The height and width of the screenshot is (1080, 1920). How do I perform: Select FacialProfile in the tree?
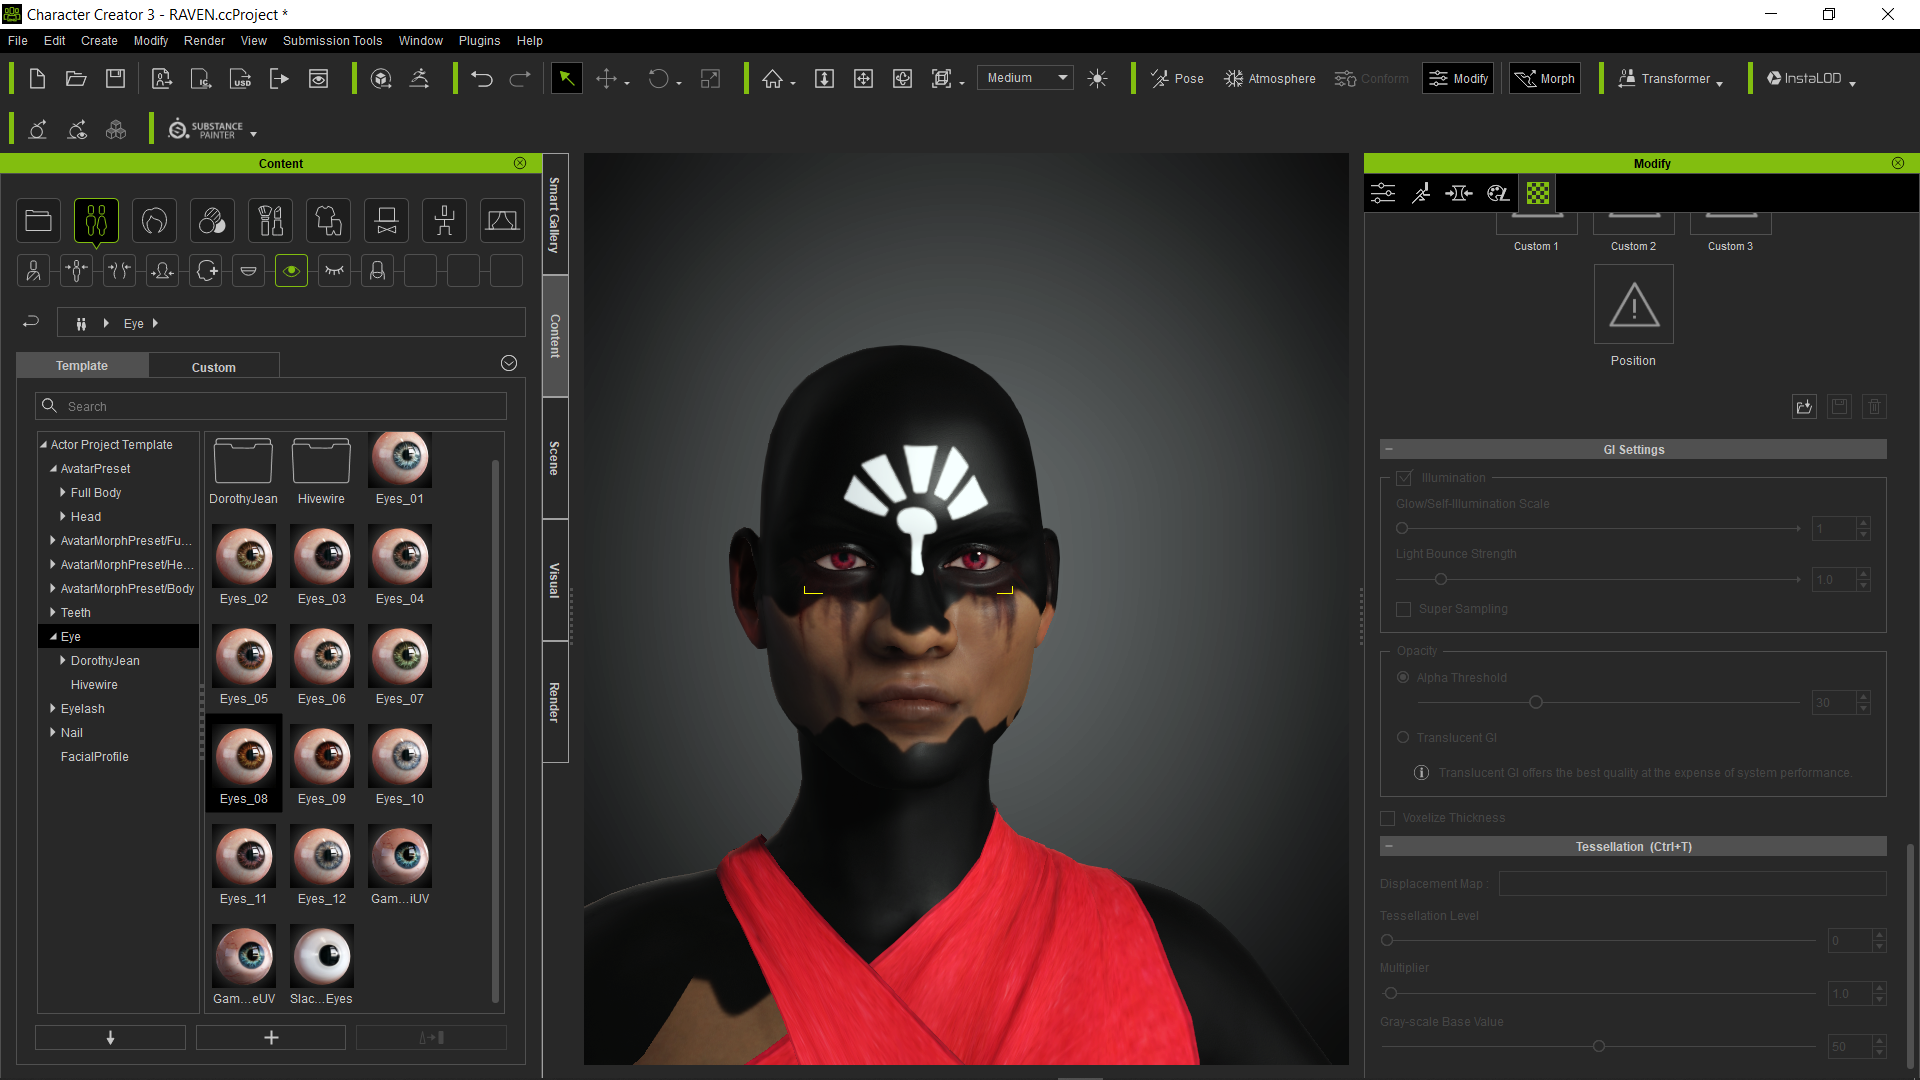[x=95, y=757]
